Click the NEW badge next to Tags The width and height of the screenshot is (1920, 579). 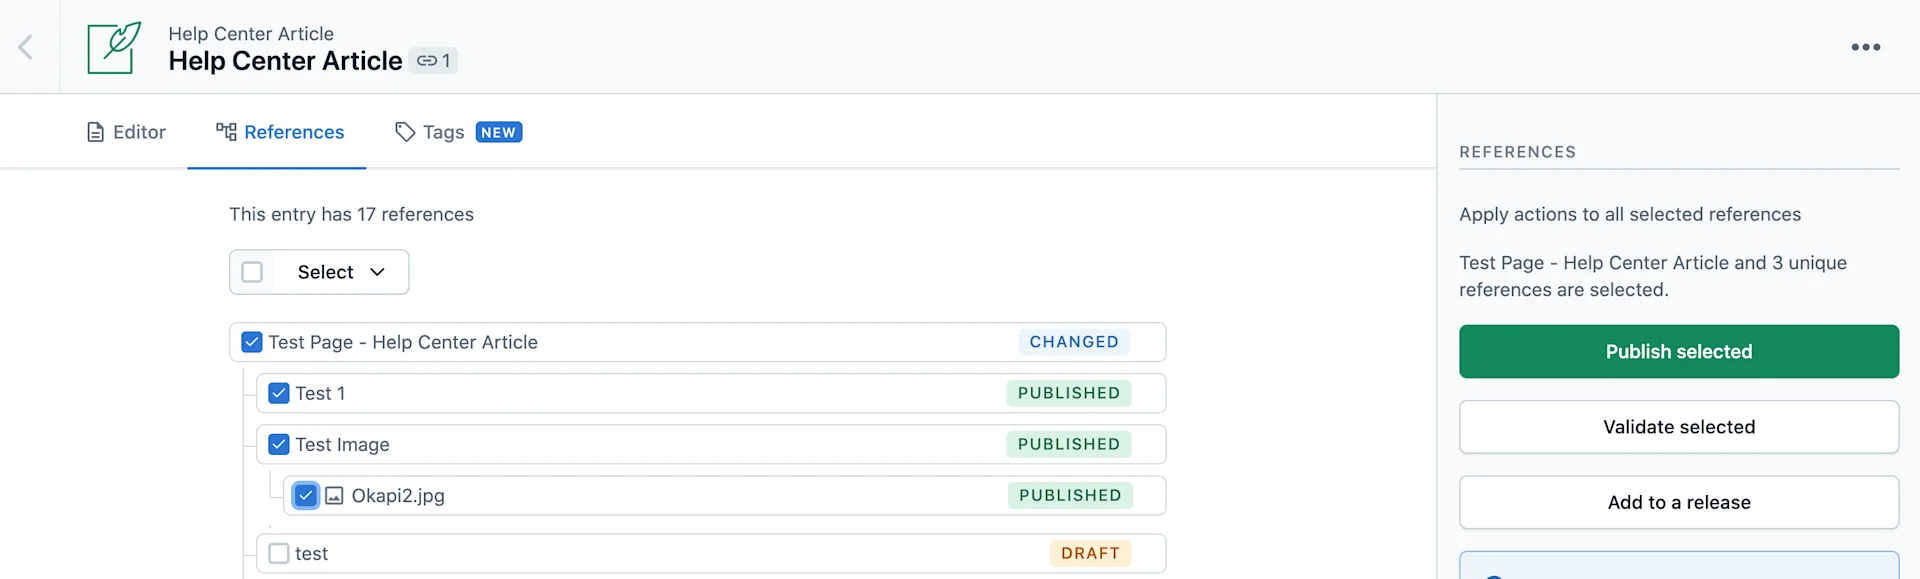pos(499,132)
